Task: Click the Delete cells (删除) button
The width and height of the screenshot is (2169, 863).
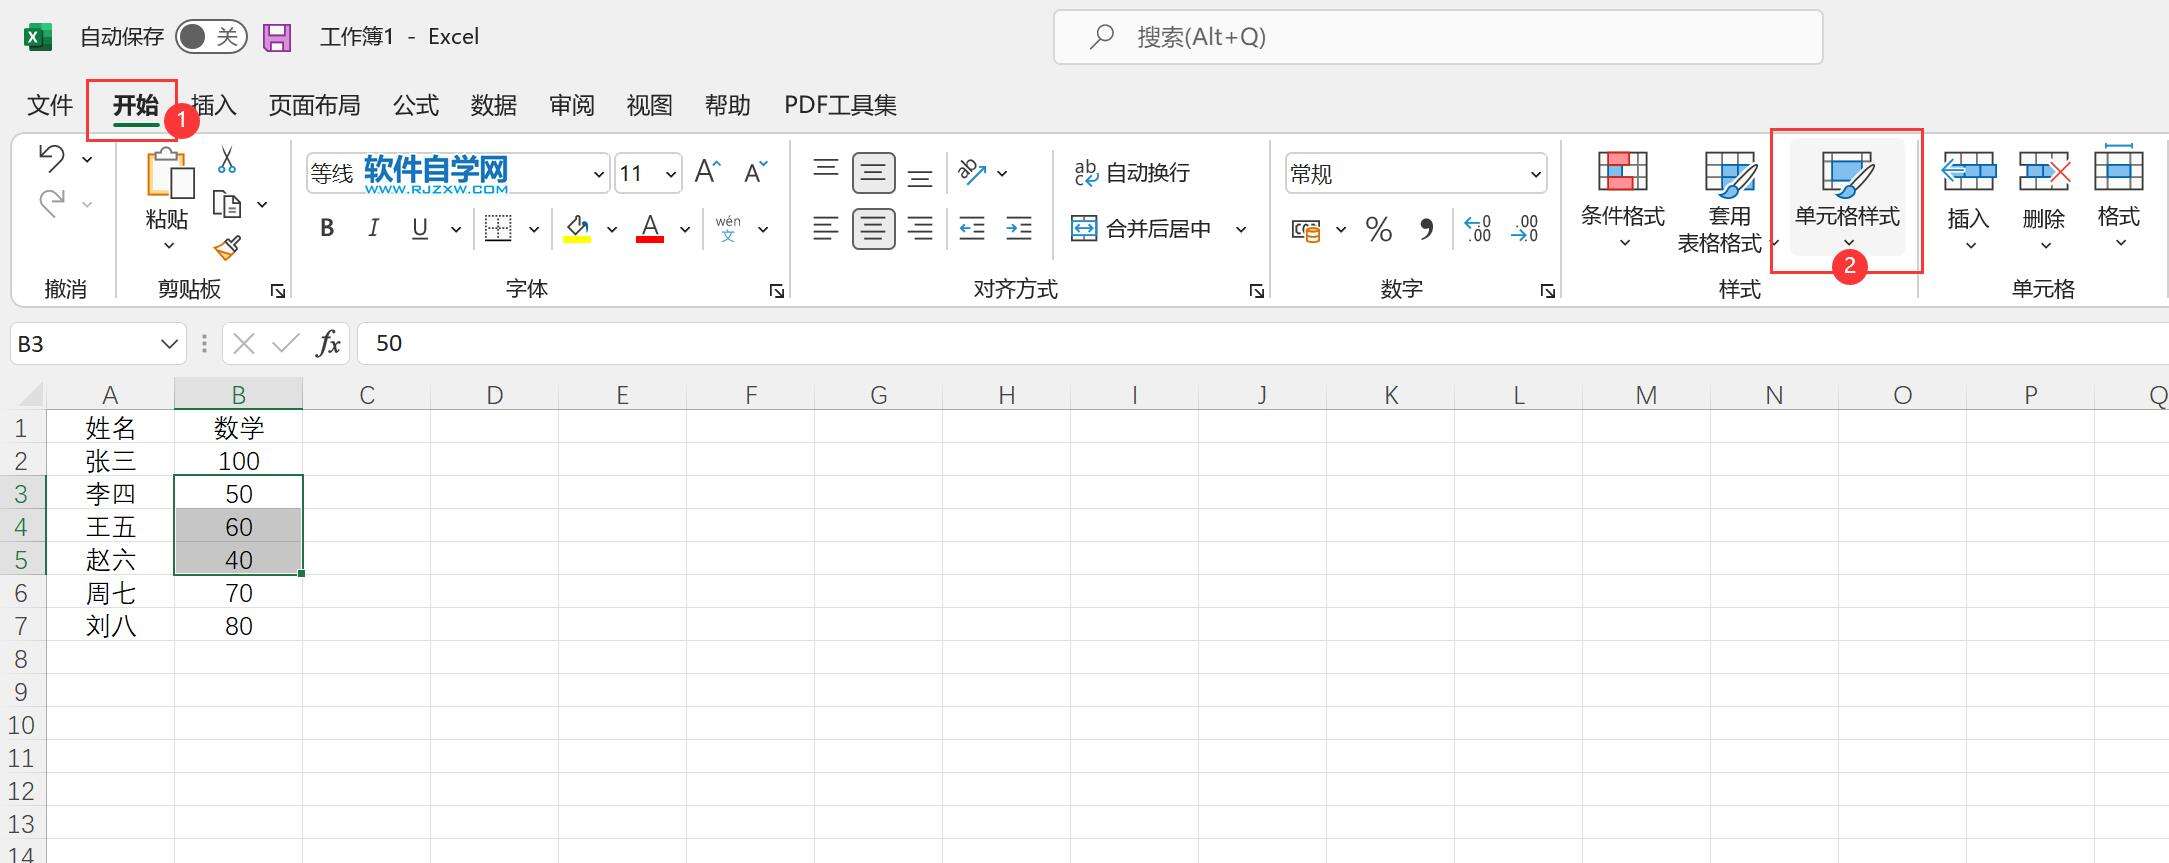Action: 2044,199
